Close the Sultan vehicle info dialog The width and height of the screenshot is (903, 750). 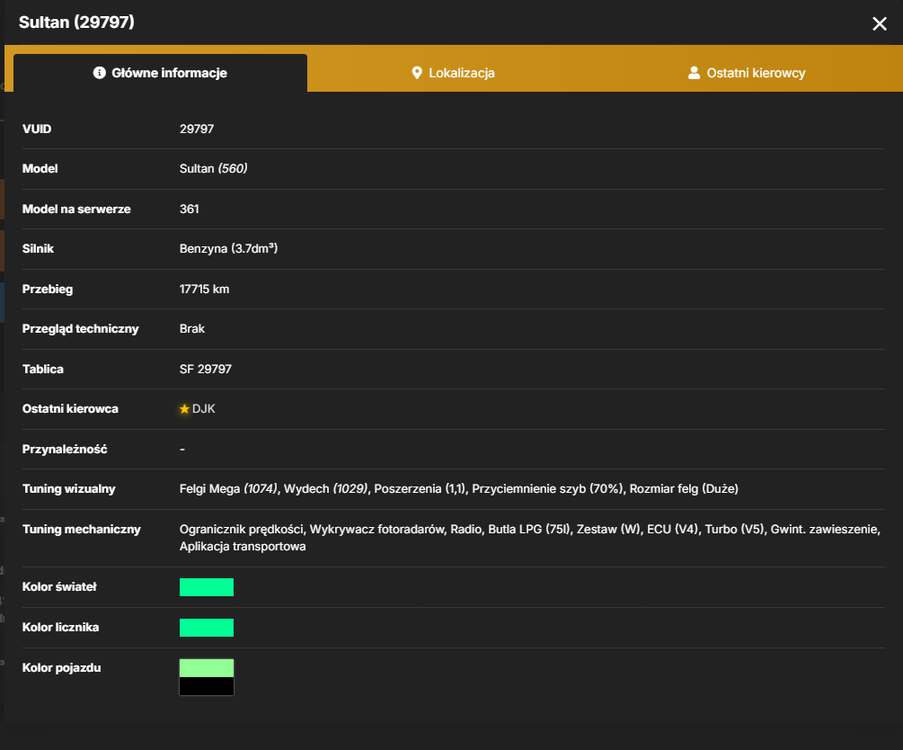(879, 24)
